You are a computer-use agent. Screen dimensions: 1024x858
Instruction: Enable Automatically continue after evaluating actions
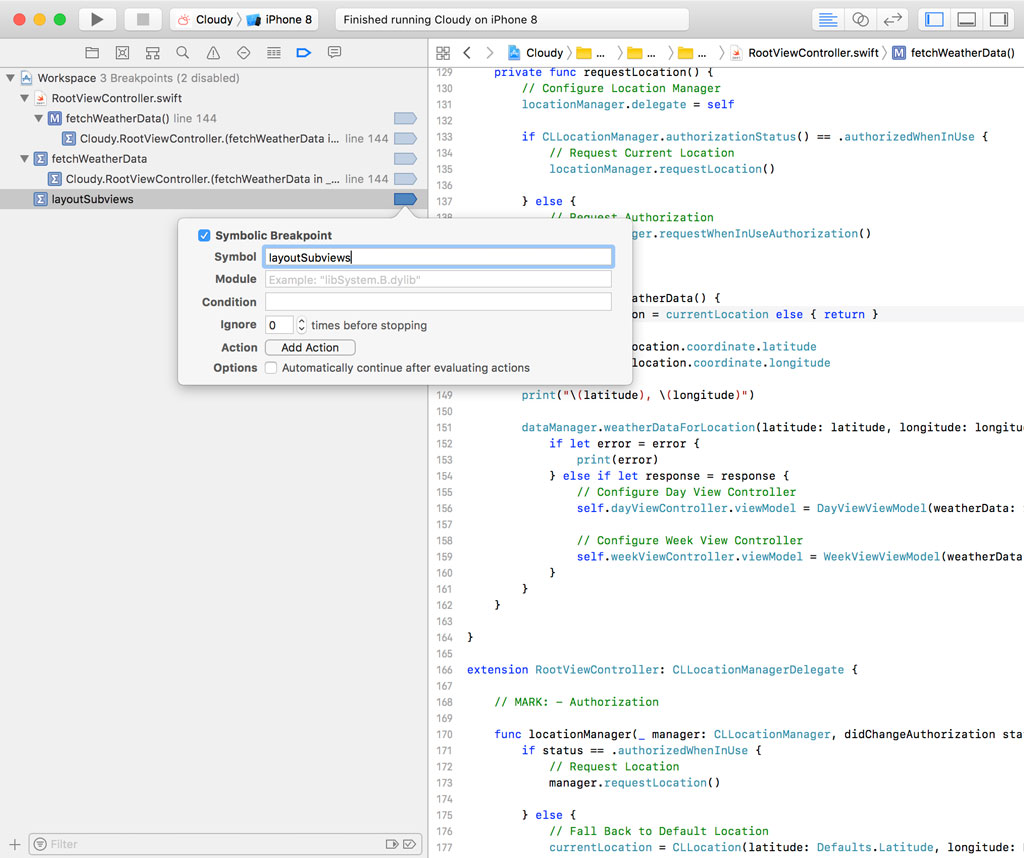point(270,368)
